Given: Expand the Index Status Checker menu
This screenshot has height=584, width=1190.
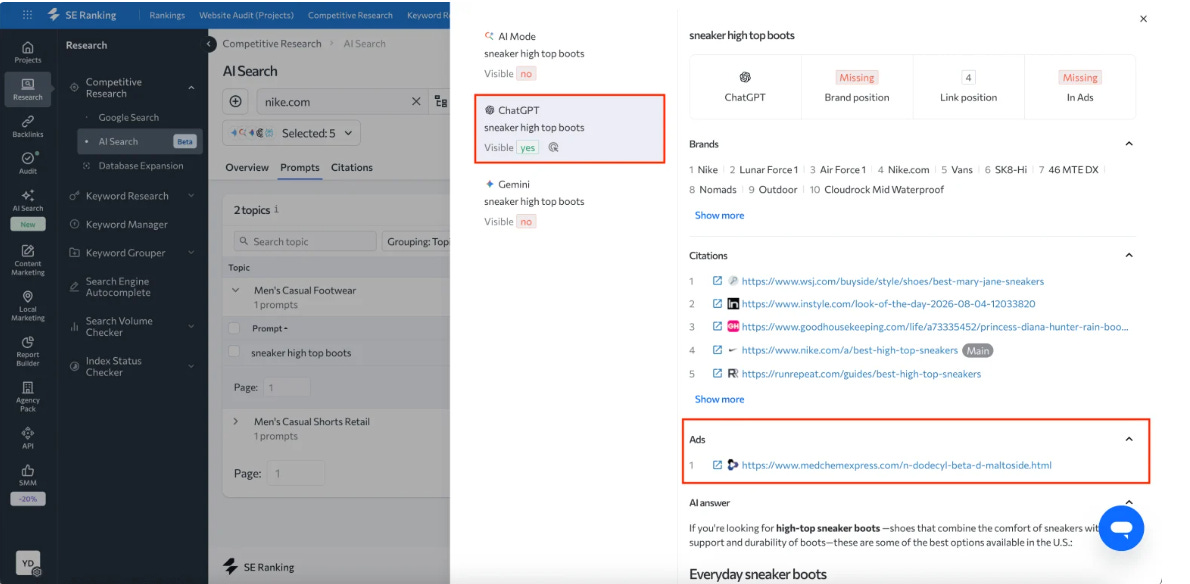Looking at the screenshot, I should [x=191, y=366].
